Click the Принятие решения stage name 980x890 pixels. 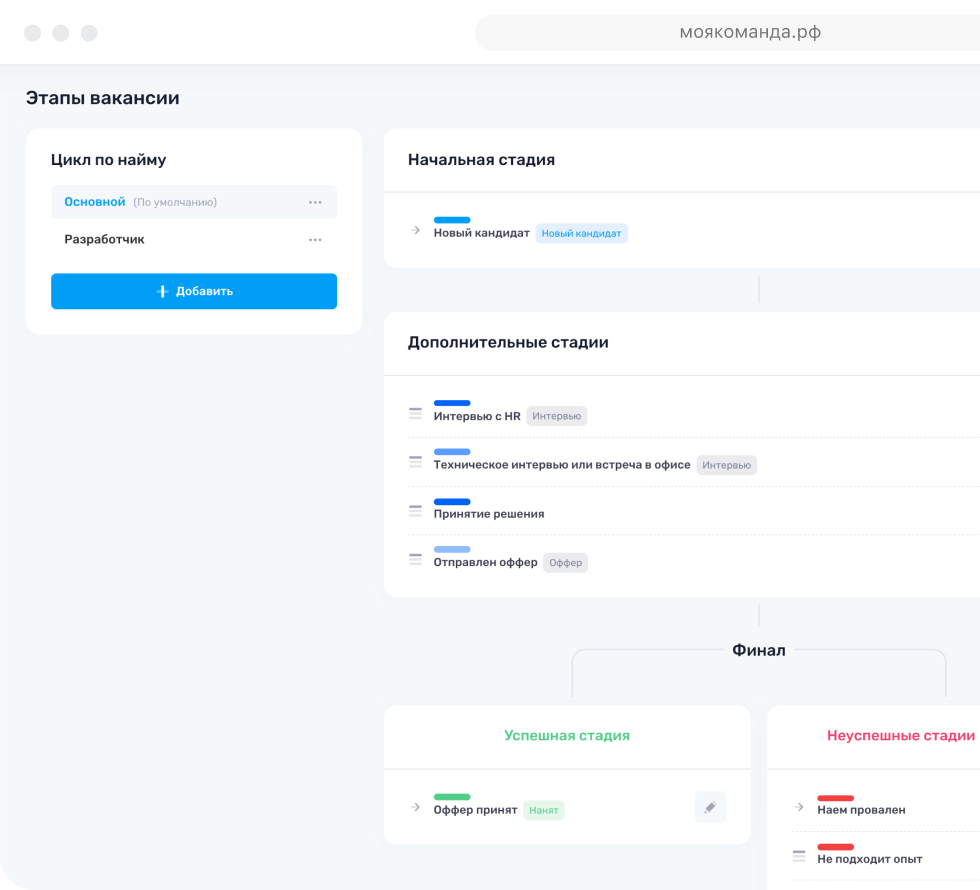(x=489, y=514)
